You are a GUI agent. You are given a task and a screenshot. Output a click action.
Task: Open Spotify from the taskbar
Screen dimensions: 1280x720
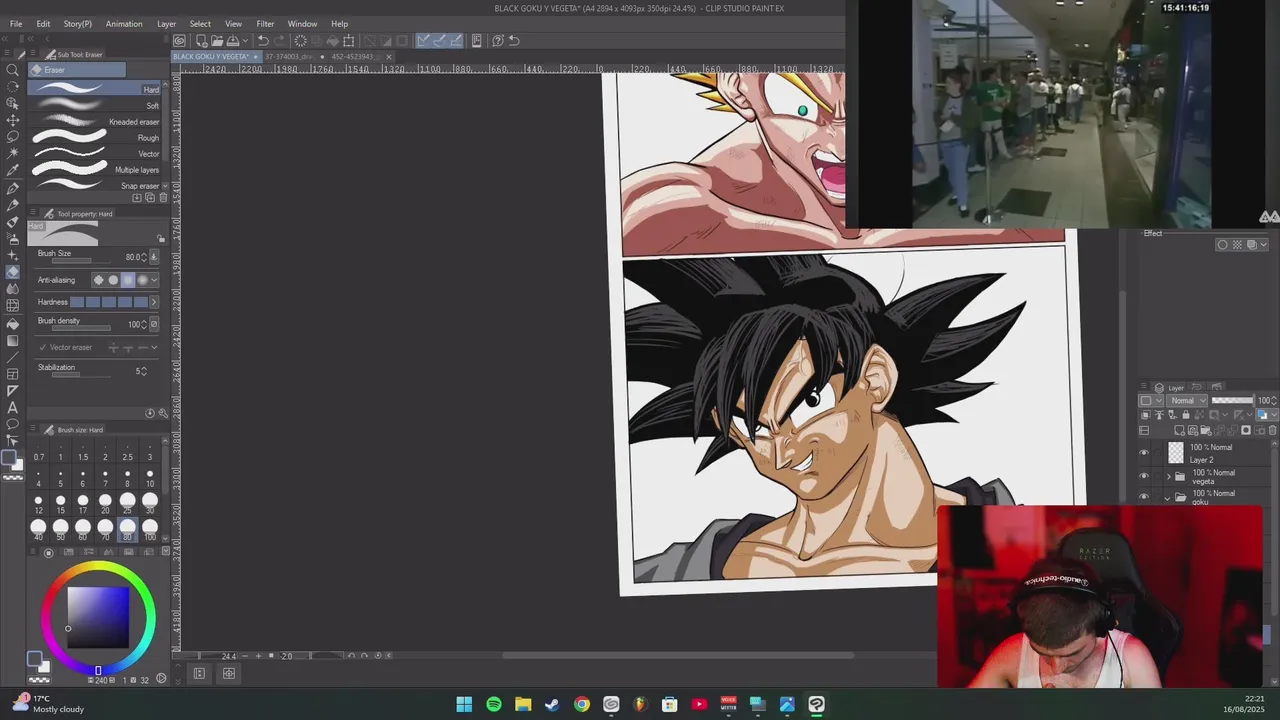(494, 705)
